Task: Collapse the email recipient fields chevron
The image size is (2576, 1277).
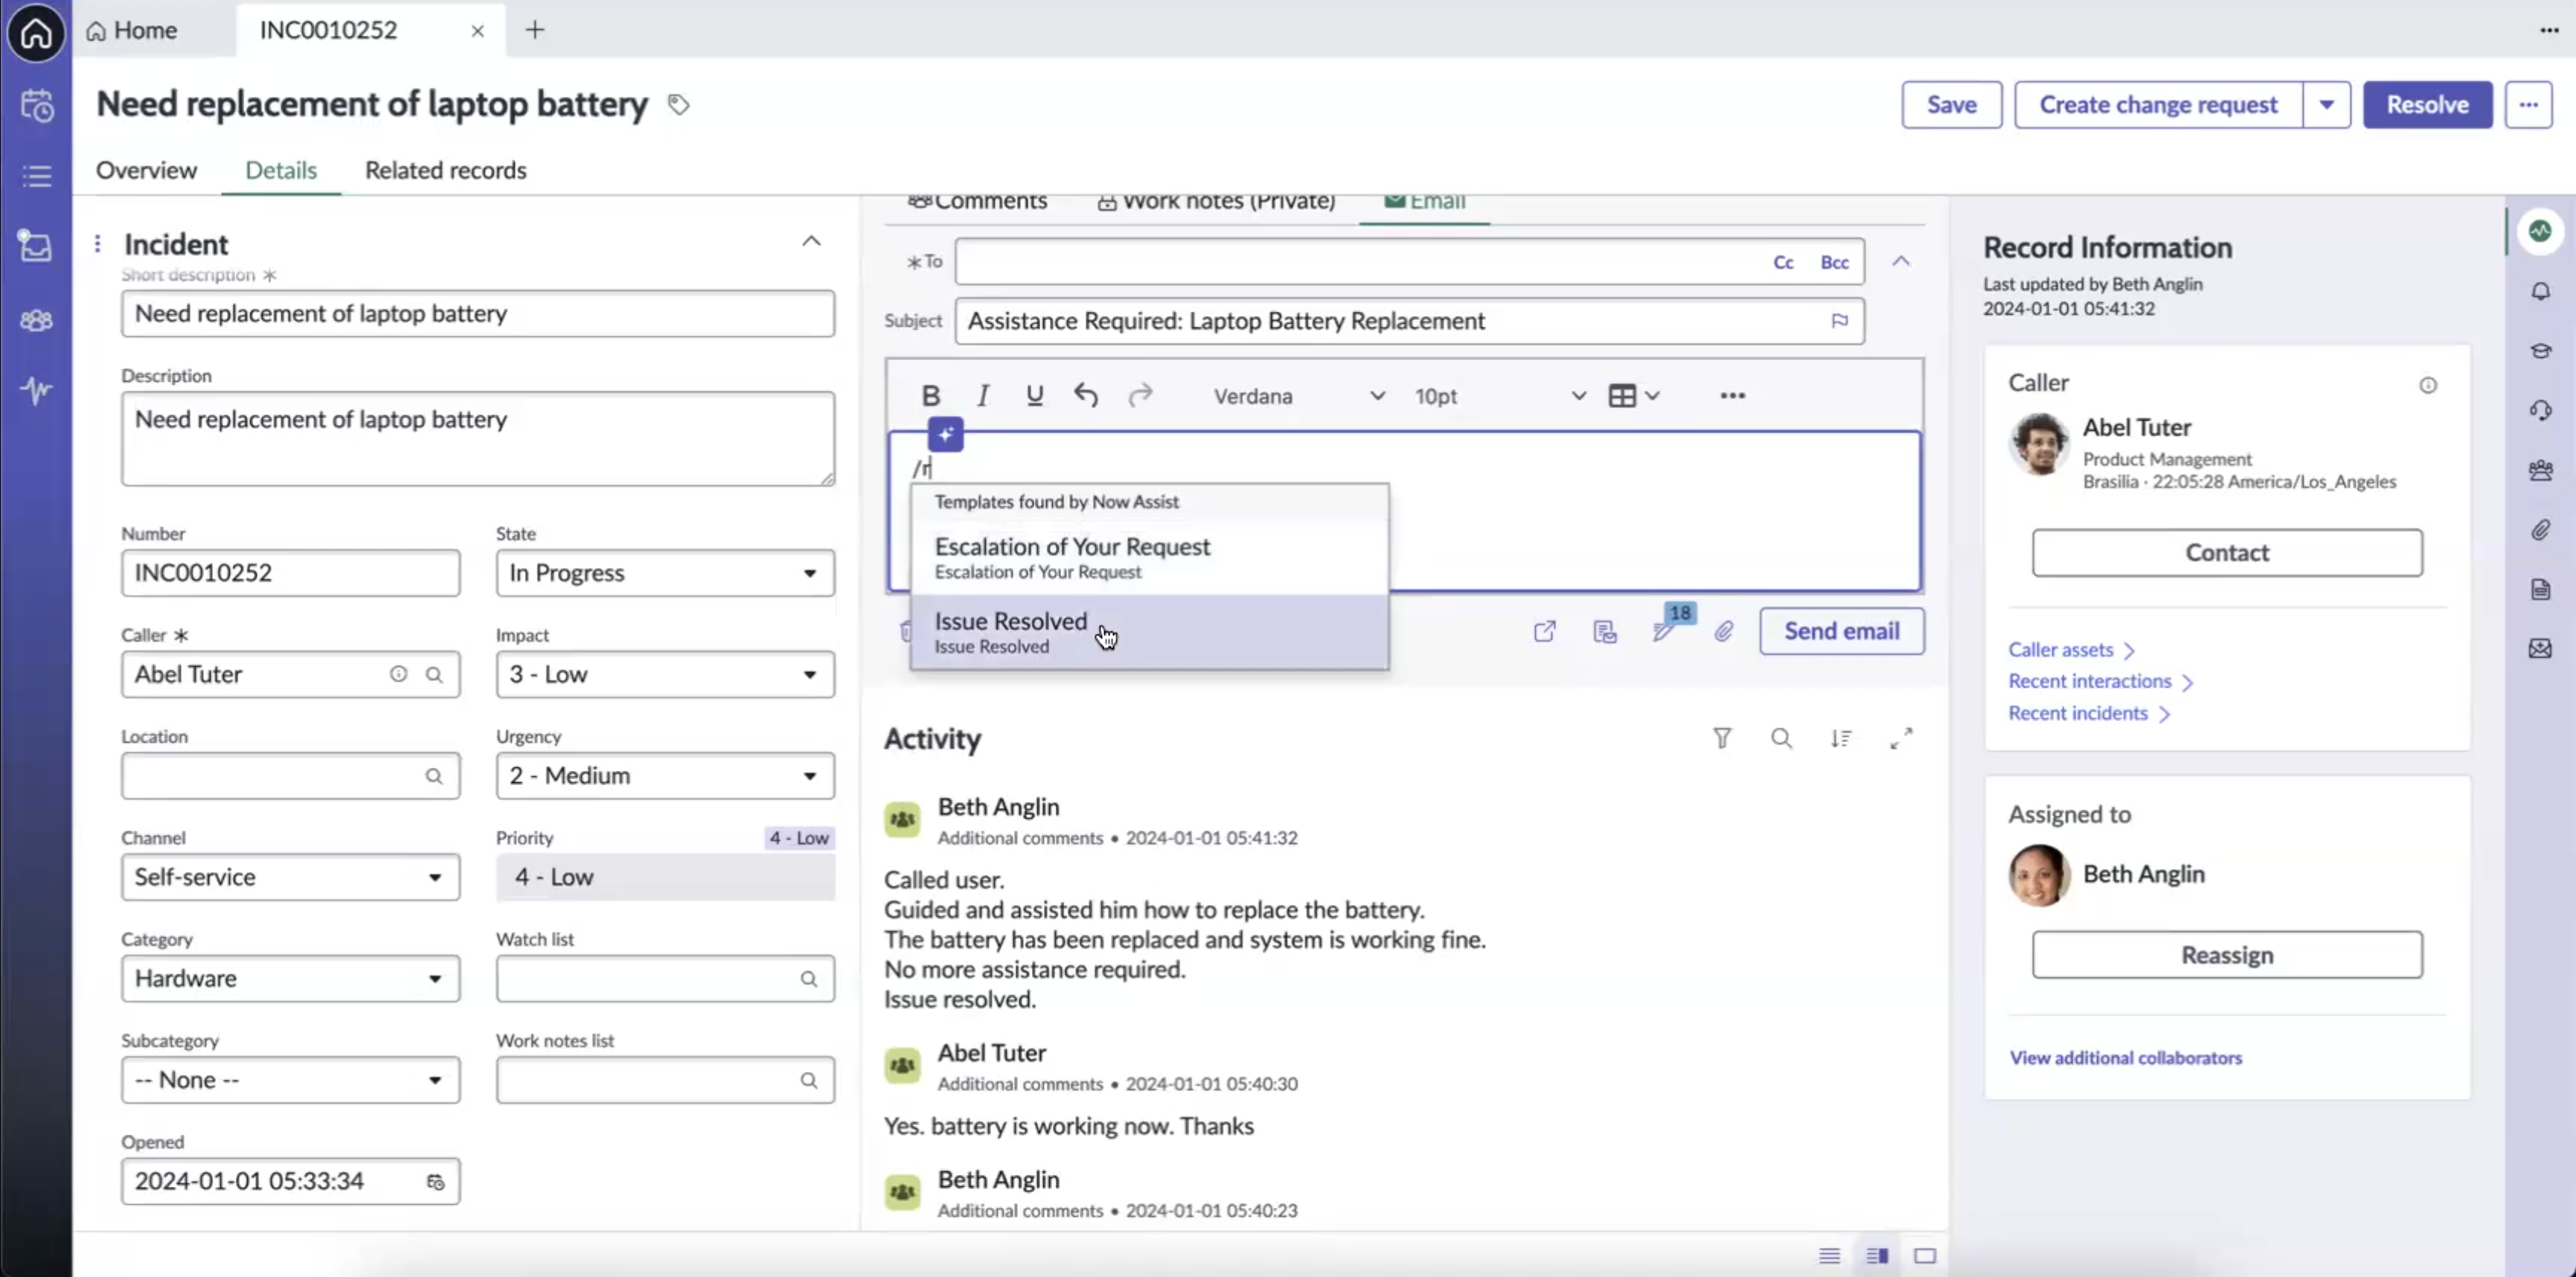Action: click(x=1900, y=261)
